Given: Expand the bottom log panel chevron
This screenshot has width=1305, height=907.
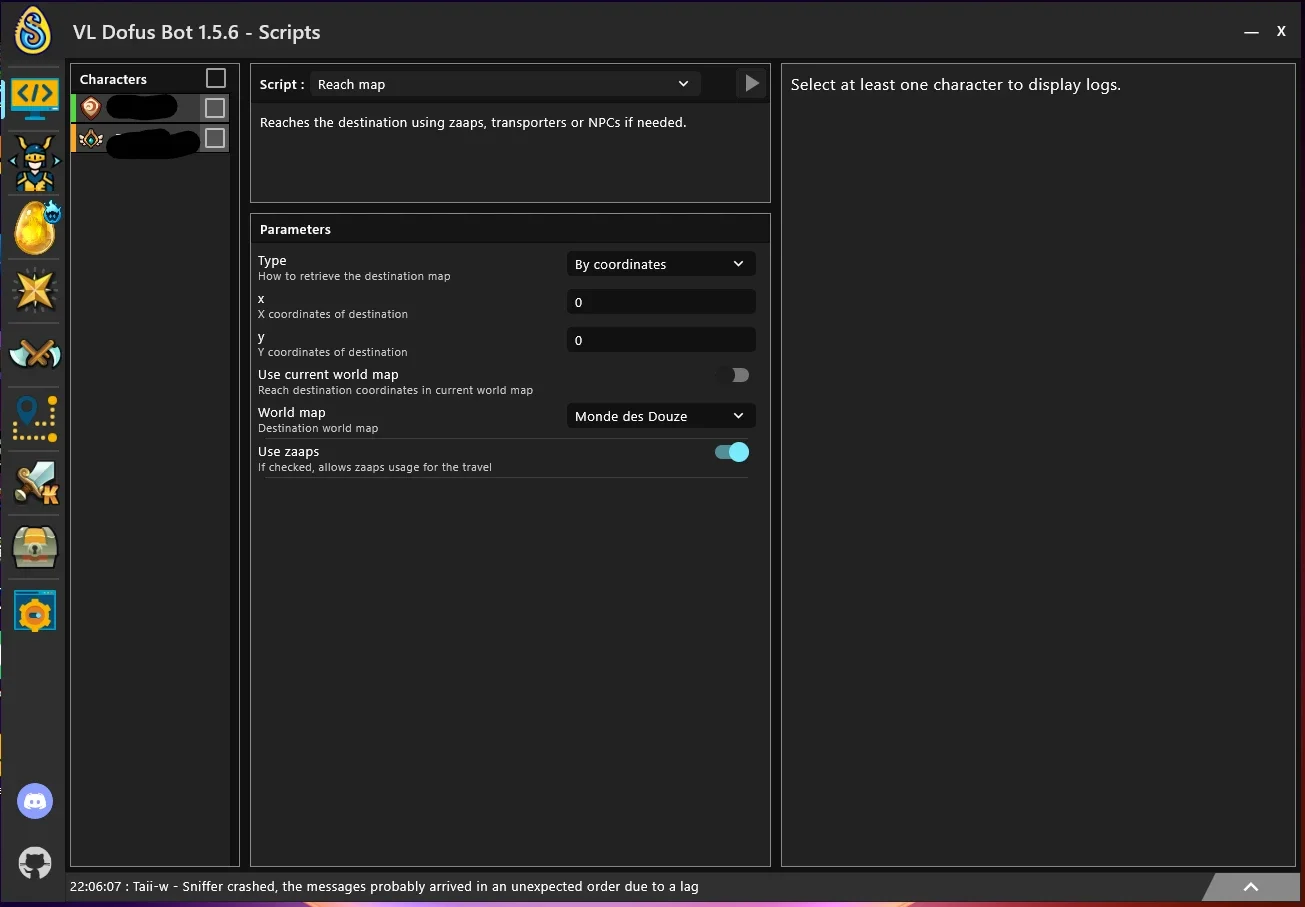Looking at the screenshot, I should pyautogui.click(x=1250, y=887).
